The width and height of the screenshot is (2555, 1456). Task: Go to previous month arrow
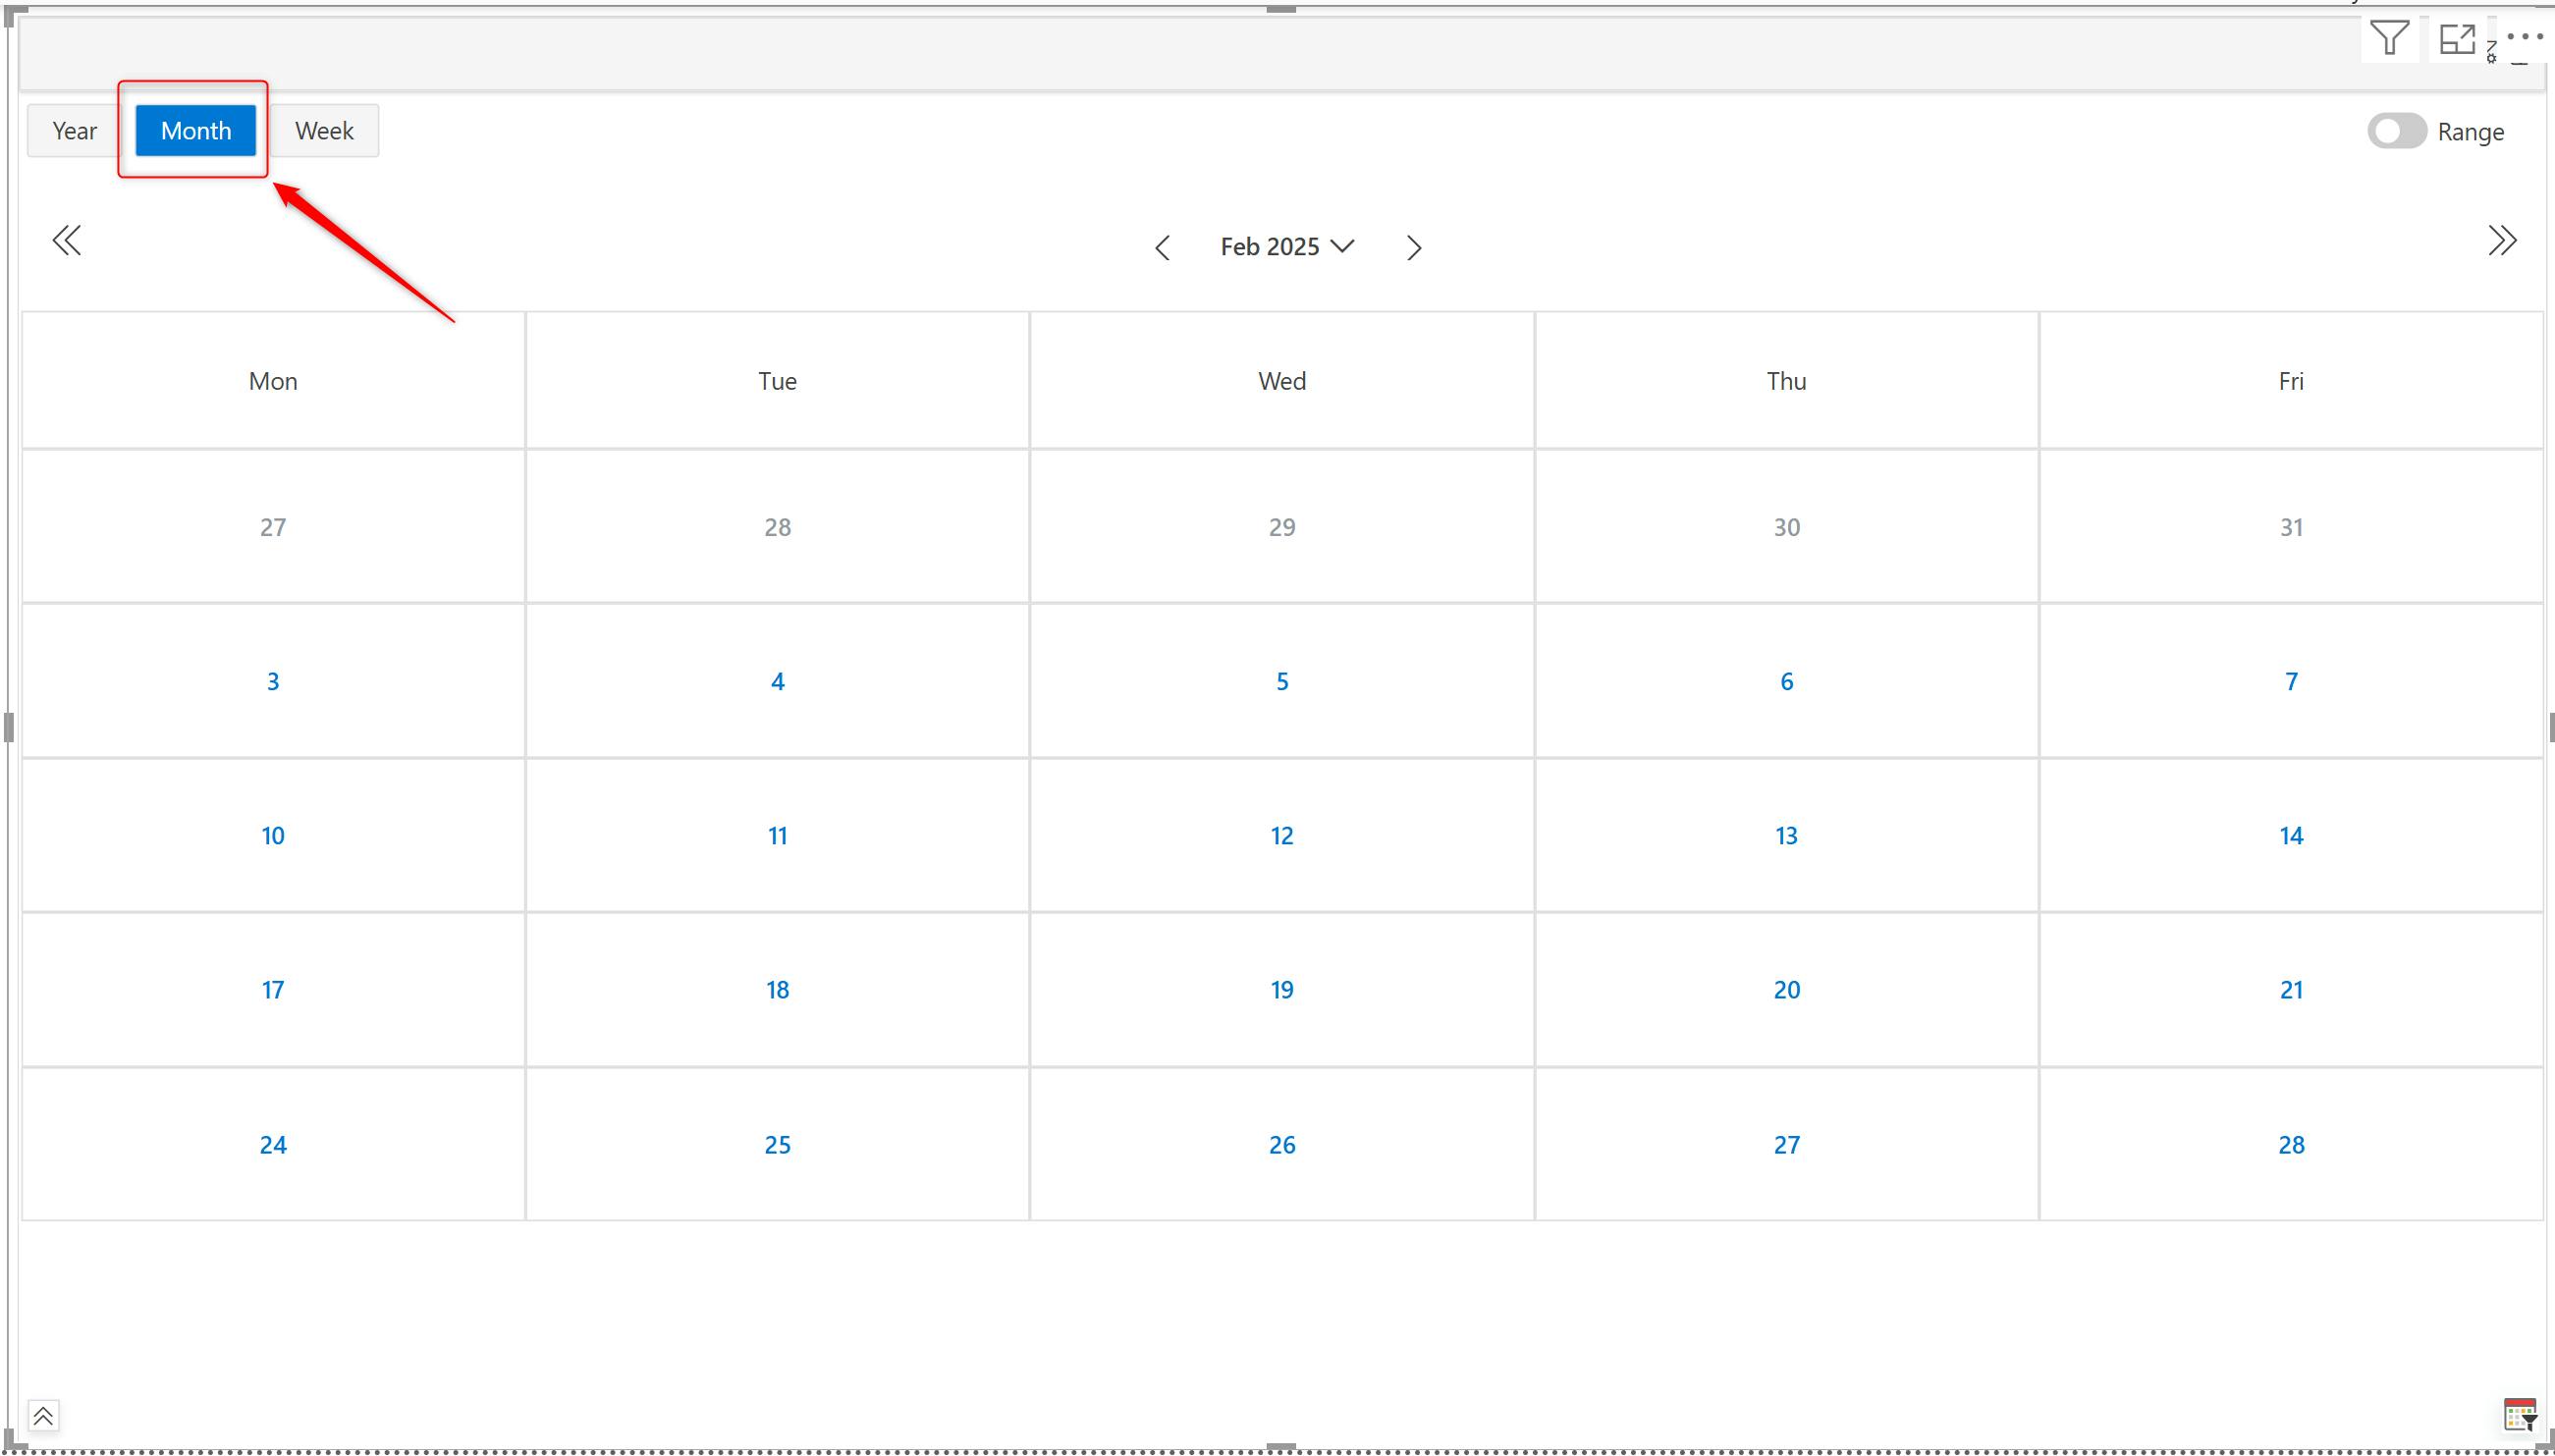[1162, 248]
